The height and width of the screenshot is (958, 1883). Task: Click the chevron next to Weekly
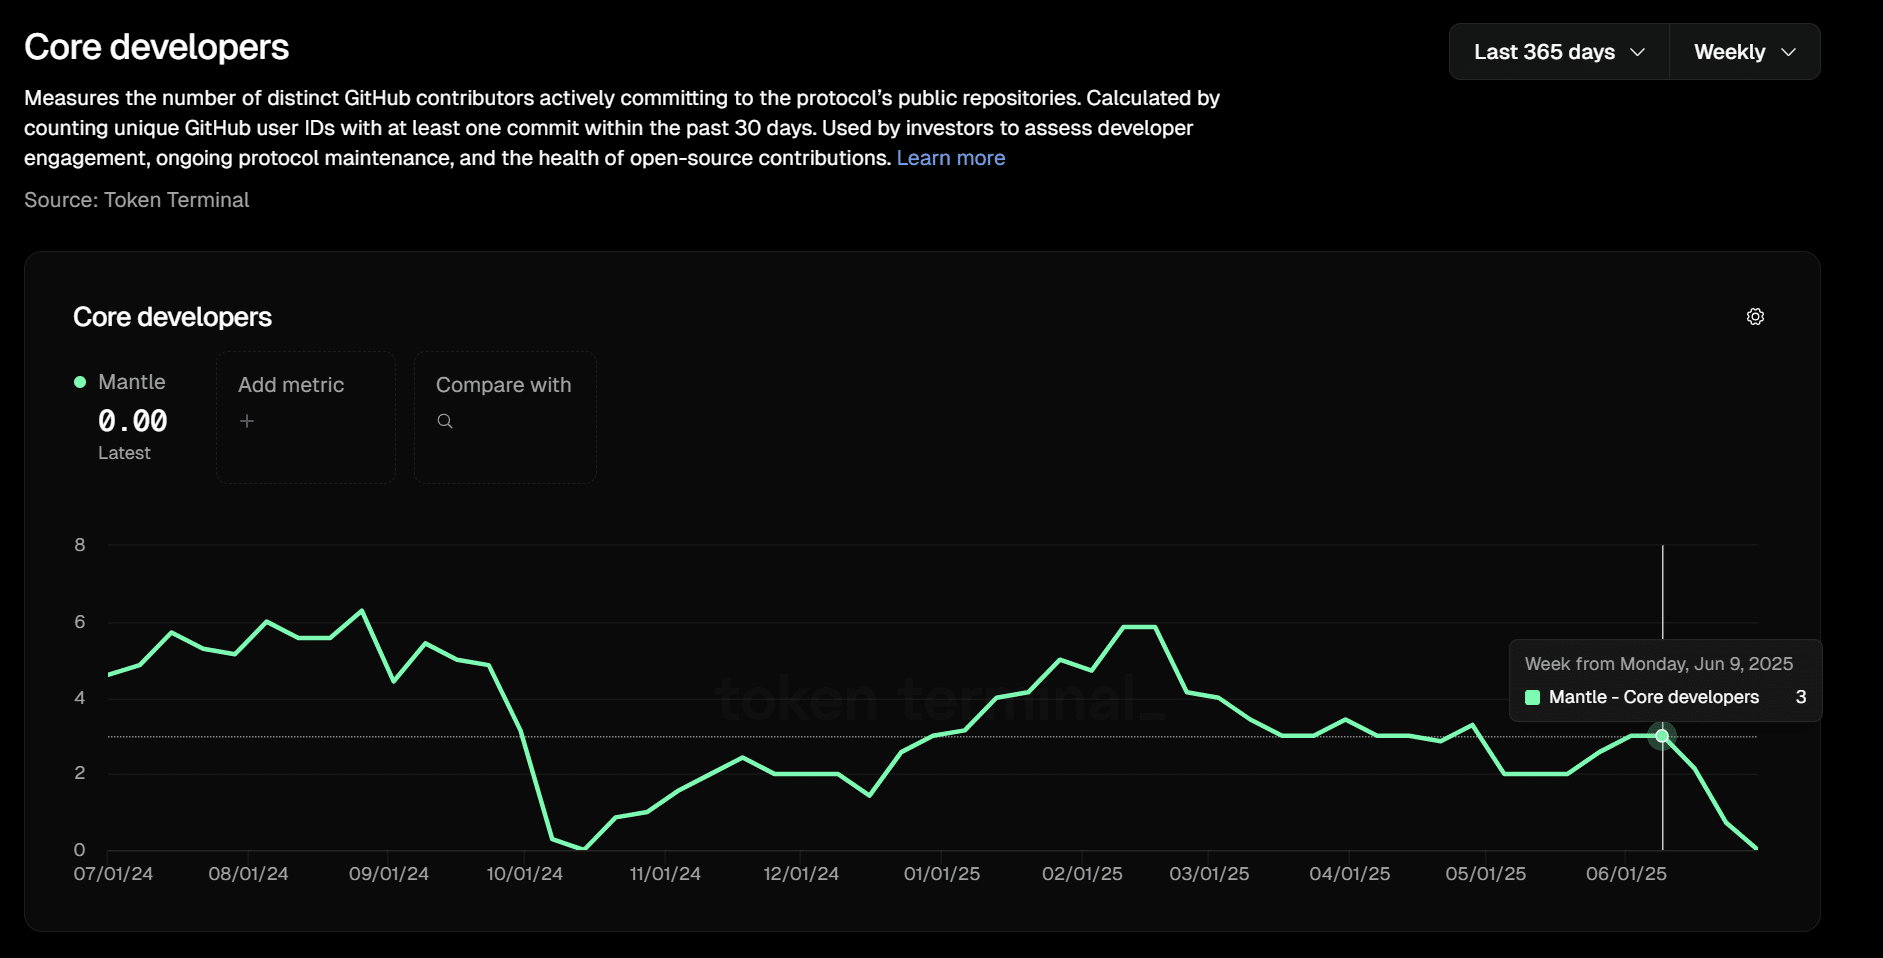click(x=1789, y=52)
